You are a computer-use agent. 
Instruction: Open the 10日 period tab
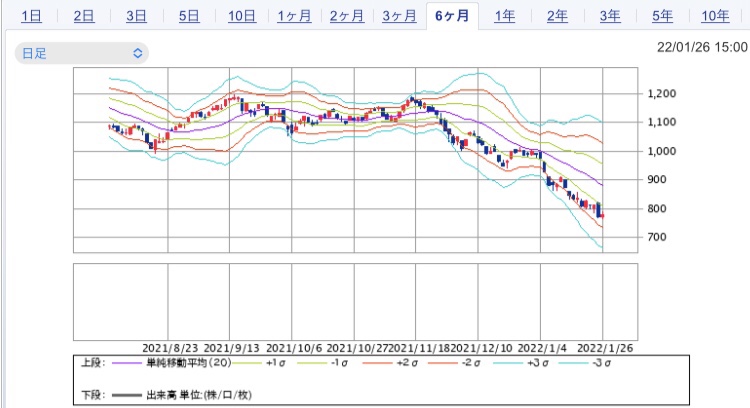pos(242,16)
